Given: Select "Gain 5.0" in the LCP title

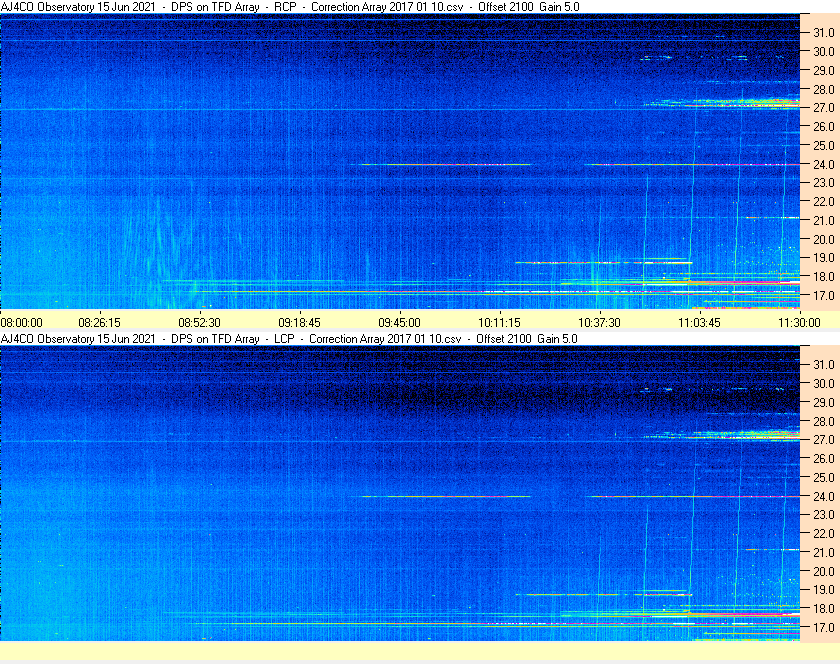Looking at the screenshot, I should click(558, 339).
